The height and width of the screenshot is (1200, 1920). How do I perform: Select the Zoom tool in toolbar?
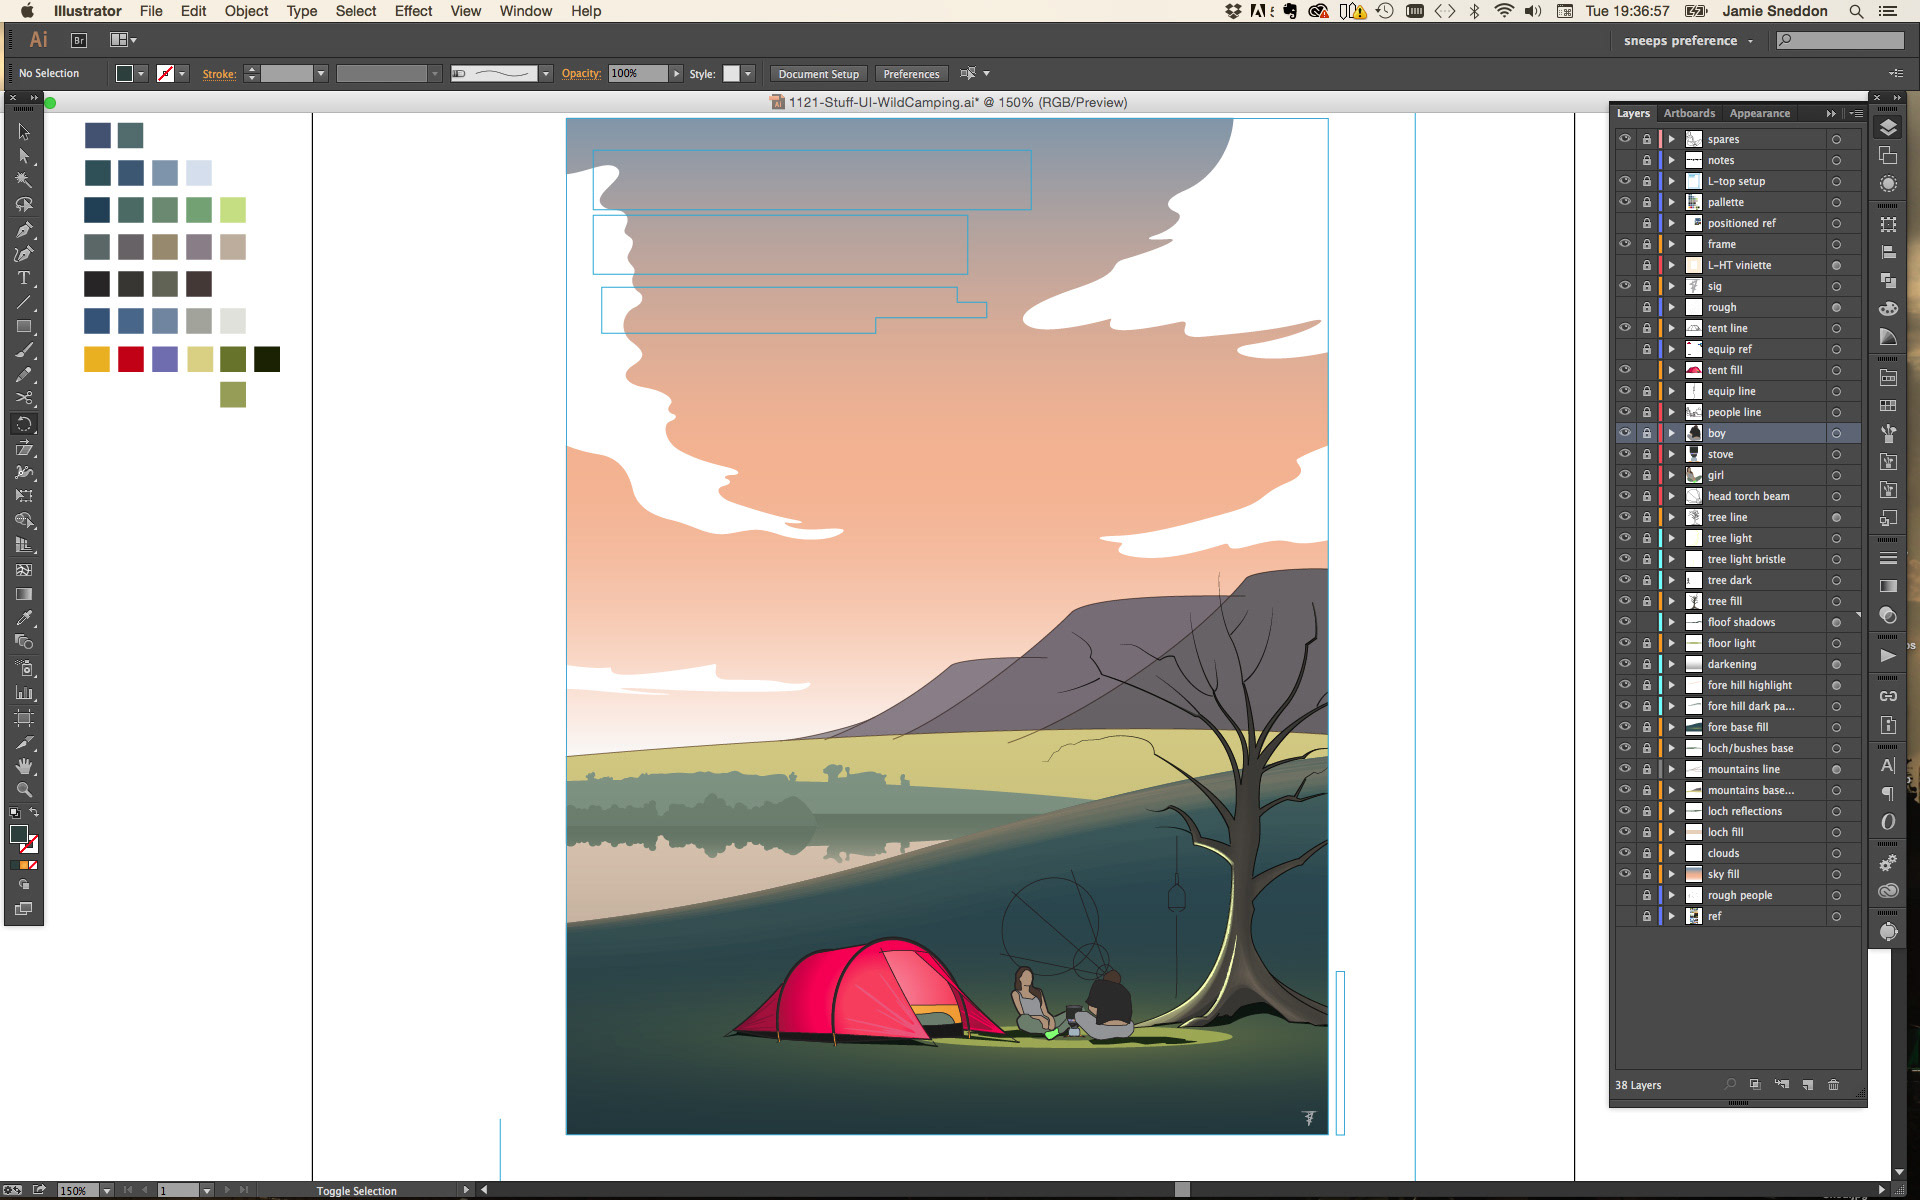pyautogui.click(x=24, y=790)
